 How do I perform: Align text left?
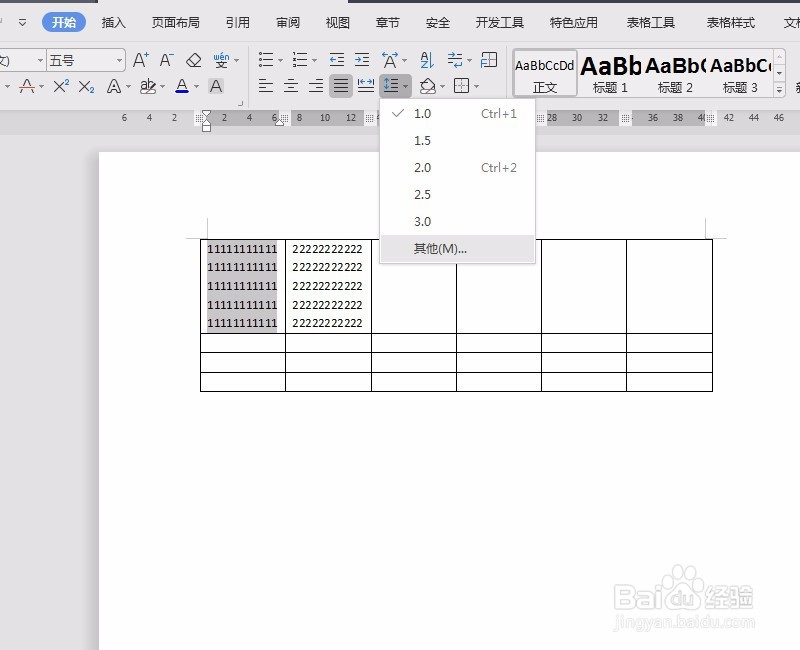266,86
